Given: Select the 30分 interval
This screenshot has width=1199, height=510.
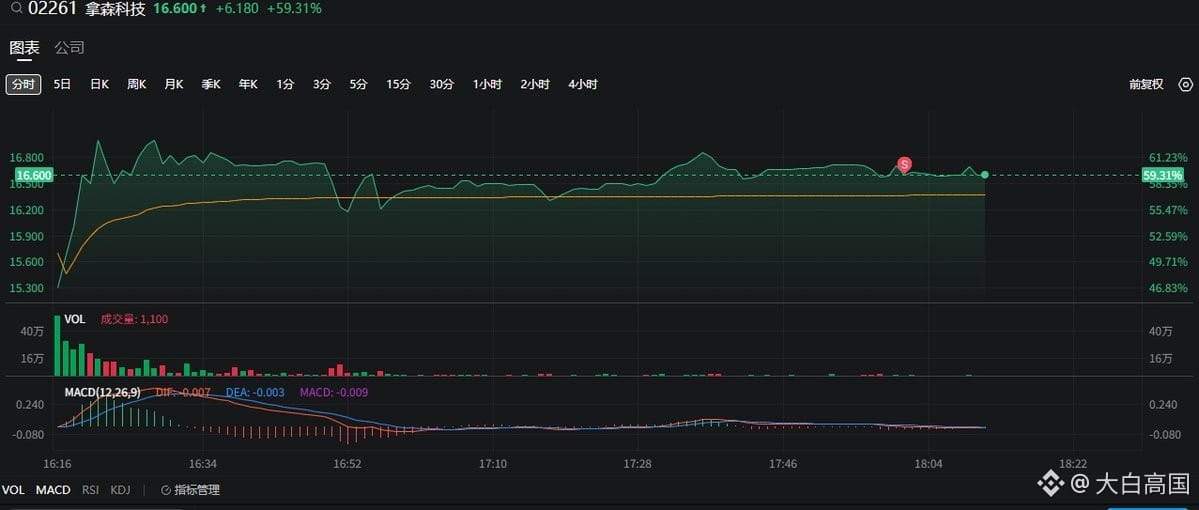Looking at the screenshot, I should click(441, 84).
